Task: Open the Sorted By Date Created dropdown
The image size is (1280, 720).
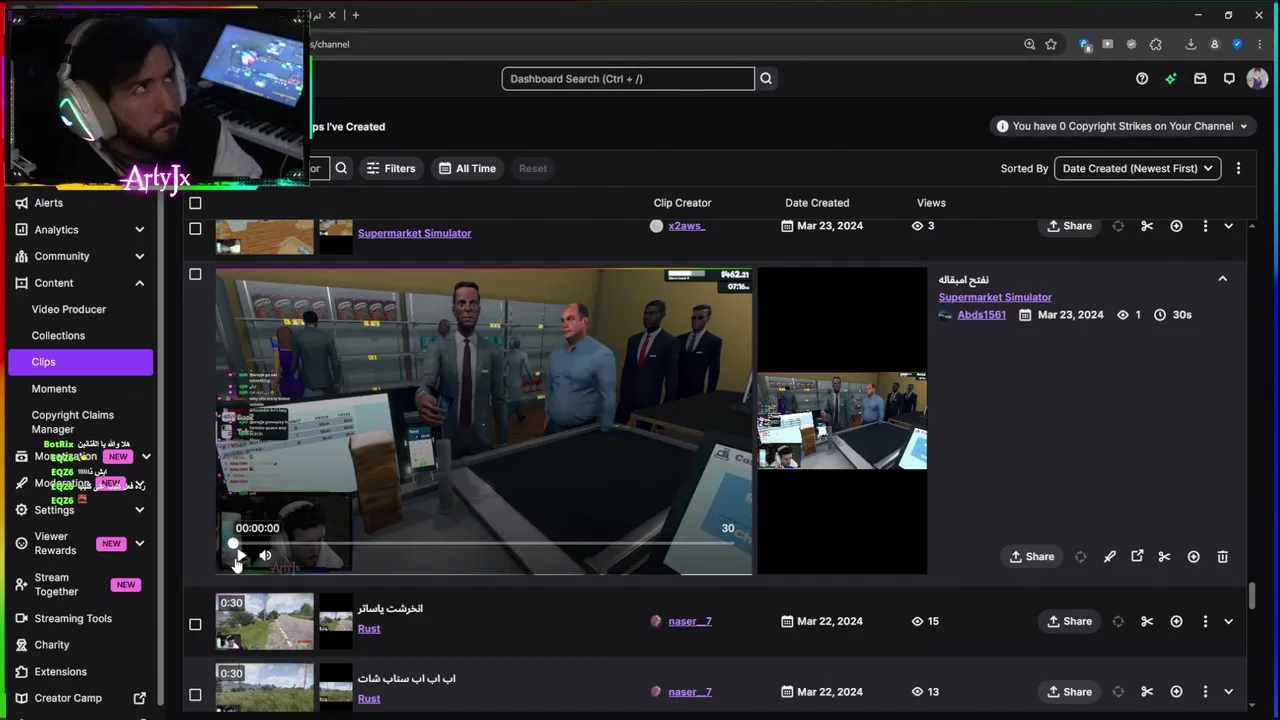Action: coord(1137,168)
